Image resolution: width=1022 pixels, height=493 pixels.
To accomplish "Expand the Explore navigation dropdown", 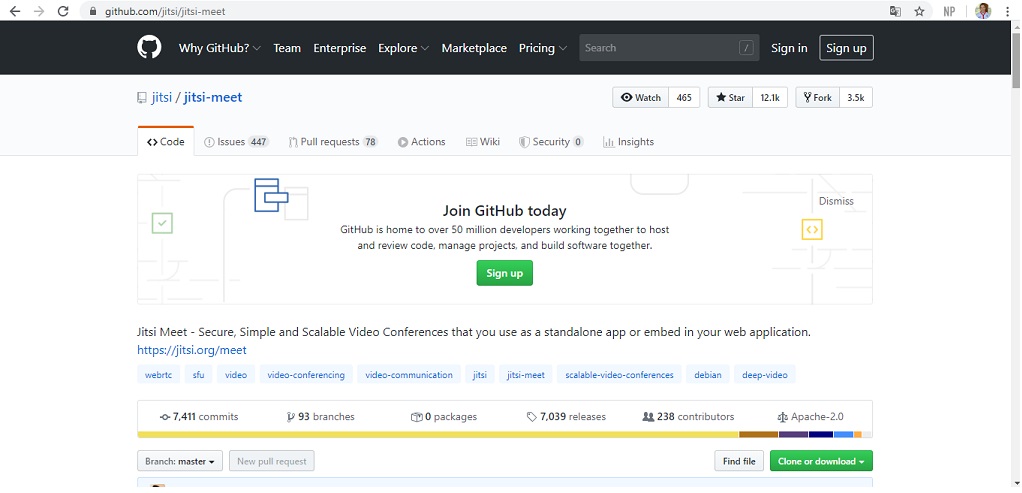I will 403,48.
